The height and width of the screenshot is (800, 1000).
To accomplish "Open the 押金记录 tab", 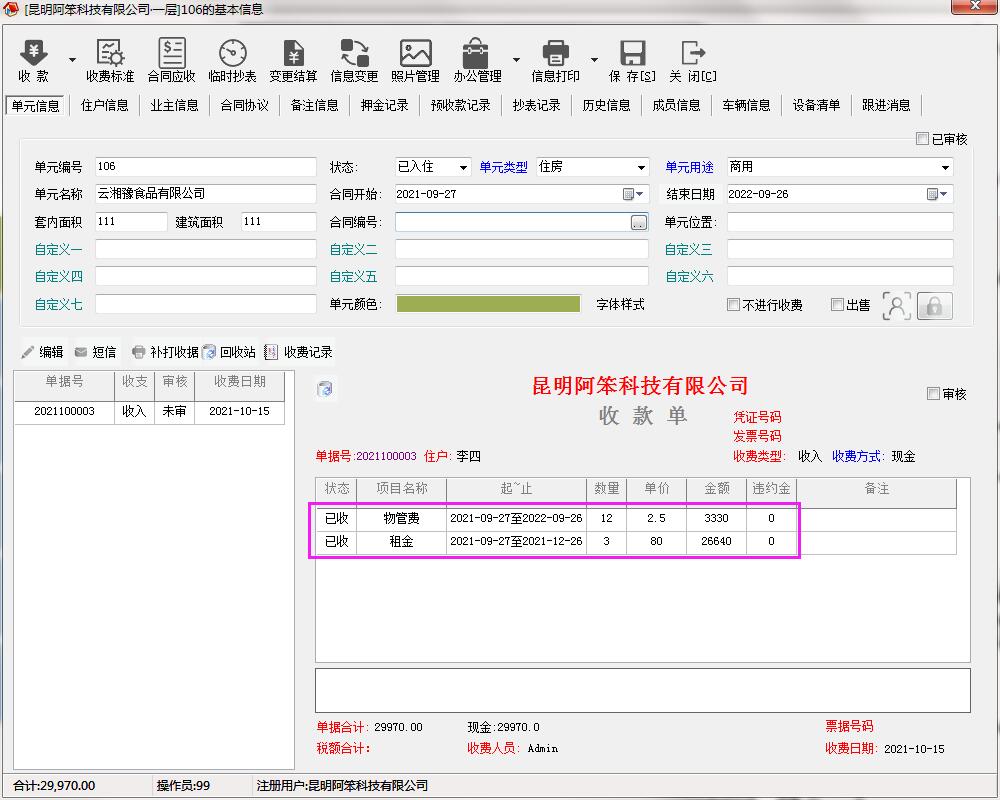I will 385,105.
